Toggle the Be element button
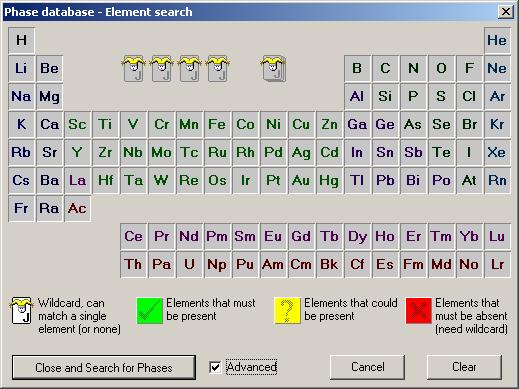 tap(50, 68)
